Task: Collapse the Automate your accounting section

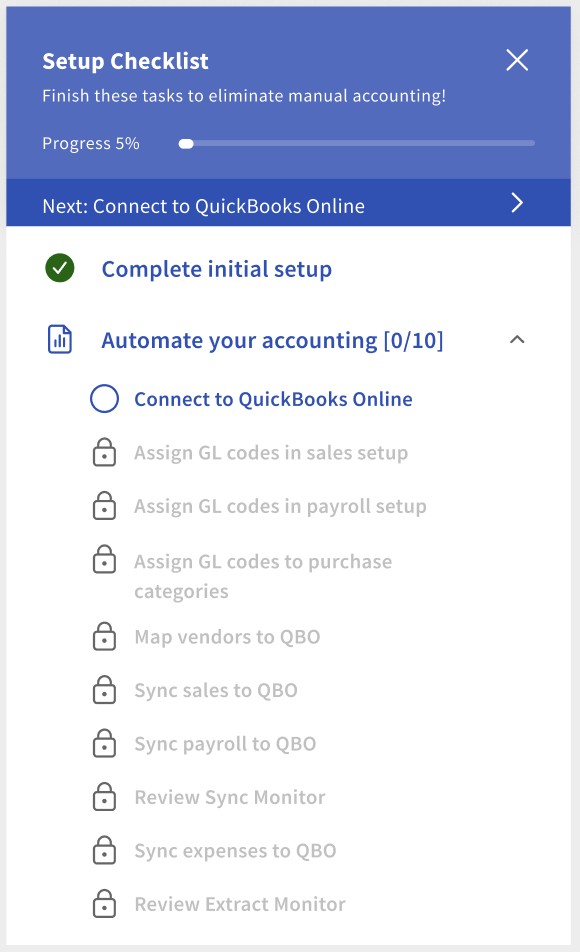Action: click(x=517, y=340)
